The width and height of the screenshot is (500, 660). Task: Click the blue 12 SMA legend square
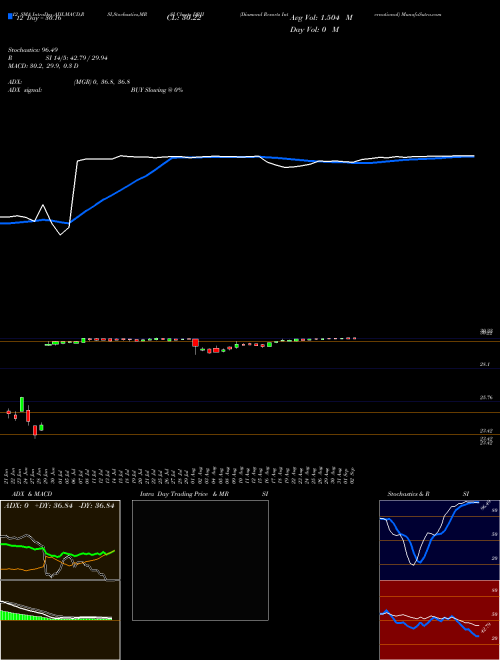pyautogui.click(x=10, y=16)
